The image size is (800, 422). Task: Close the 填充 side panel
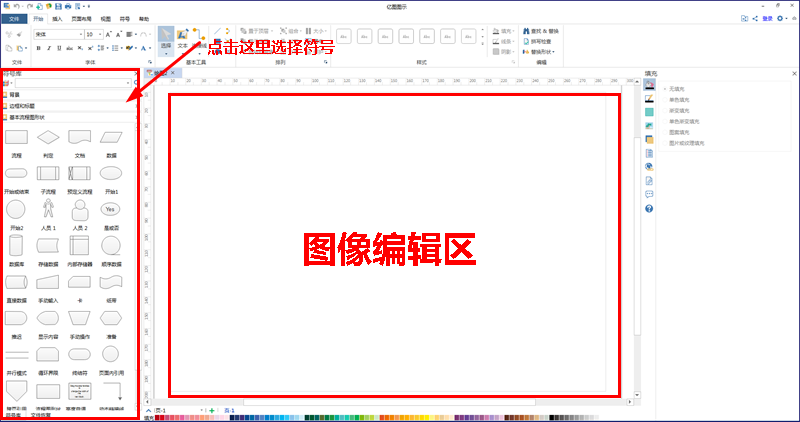pyautogui.click(x=794, y=73)
